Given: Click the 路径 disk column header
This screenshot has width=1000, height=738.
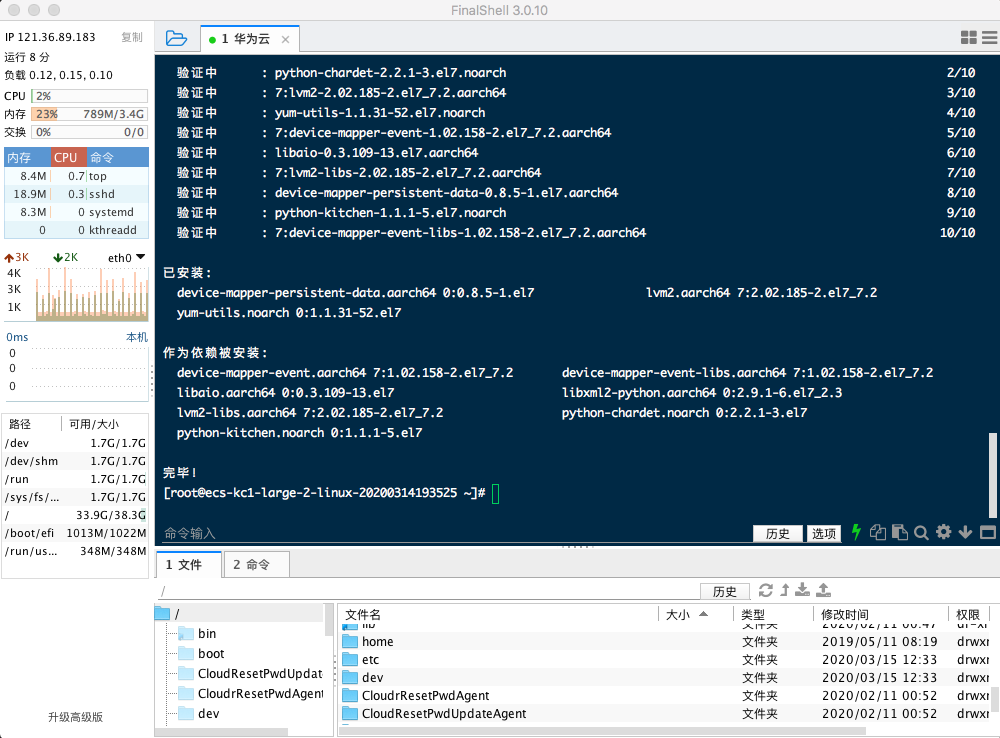Looking at the screenshot, I should [x=32, y=424].
